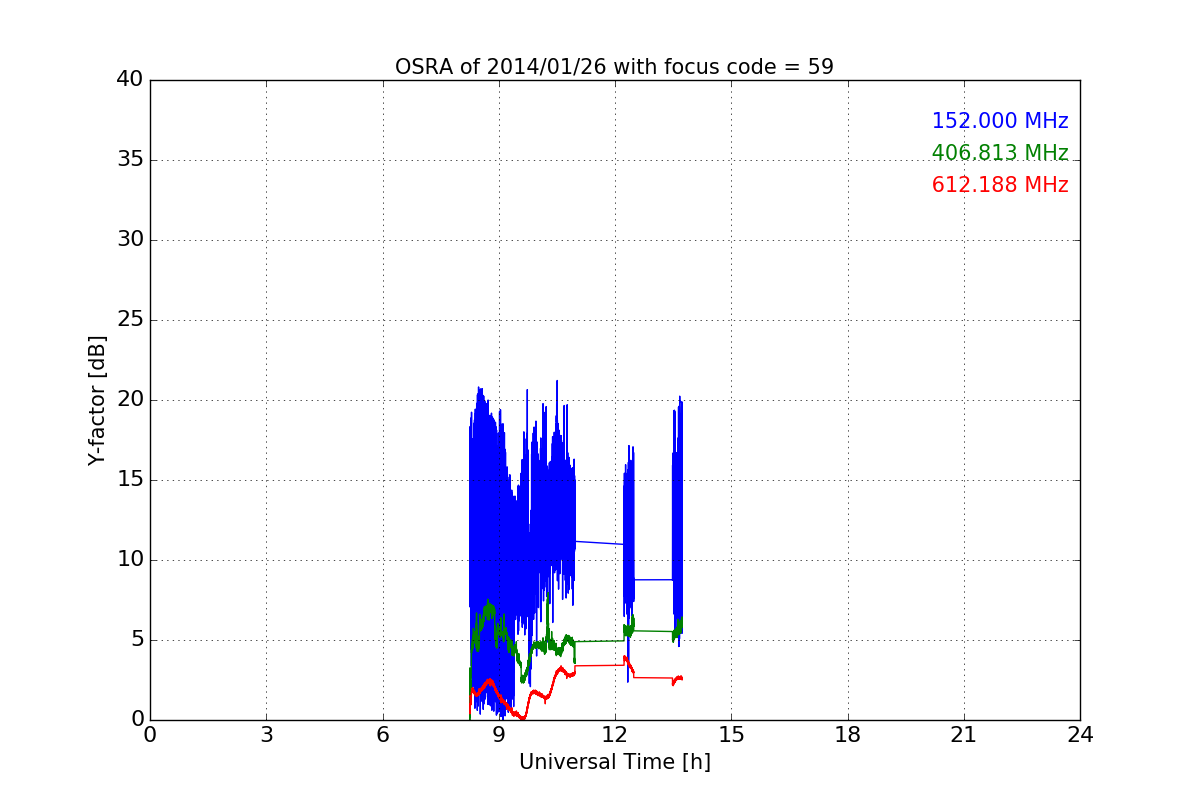Click the y-axis tick label 40

tap(130, 80)
